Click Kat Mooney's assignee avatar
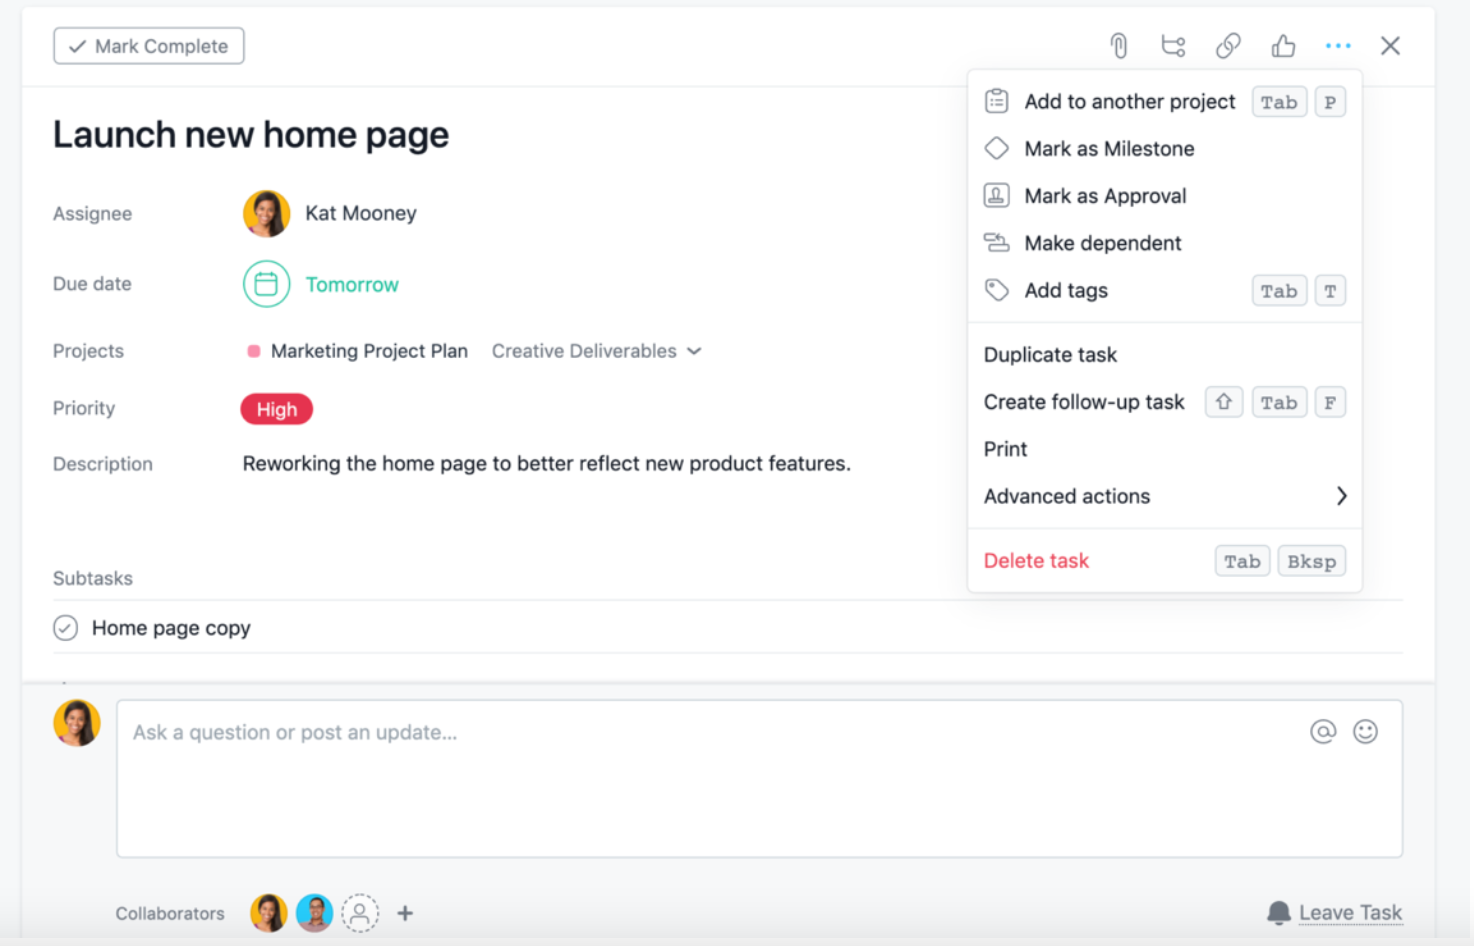The image size is (1474, 946). [x=266, y=213]
